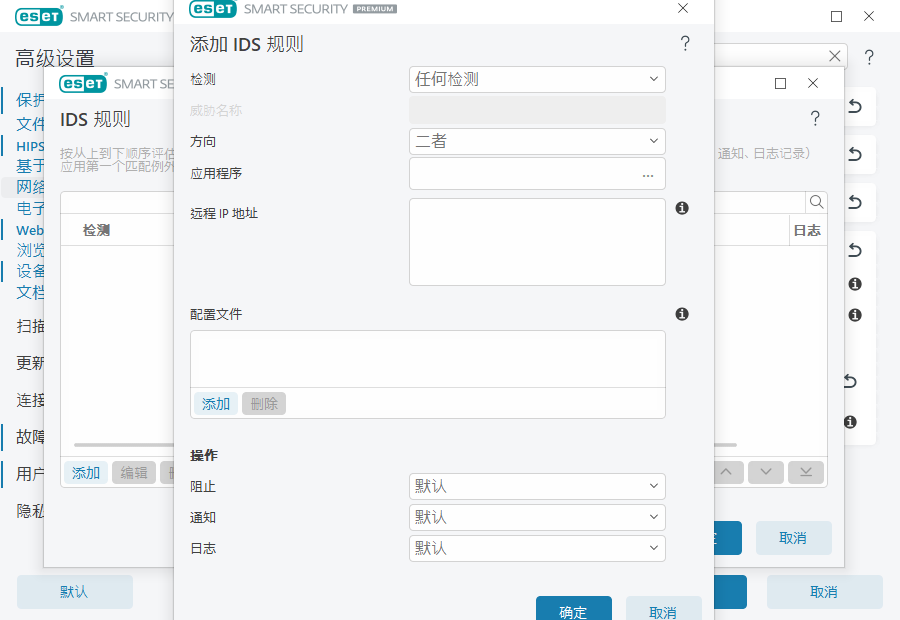900x620 pixels.
Task: Select the HIPS category in the sidebar
Action: [x=30, y=145]
